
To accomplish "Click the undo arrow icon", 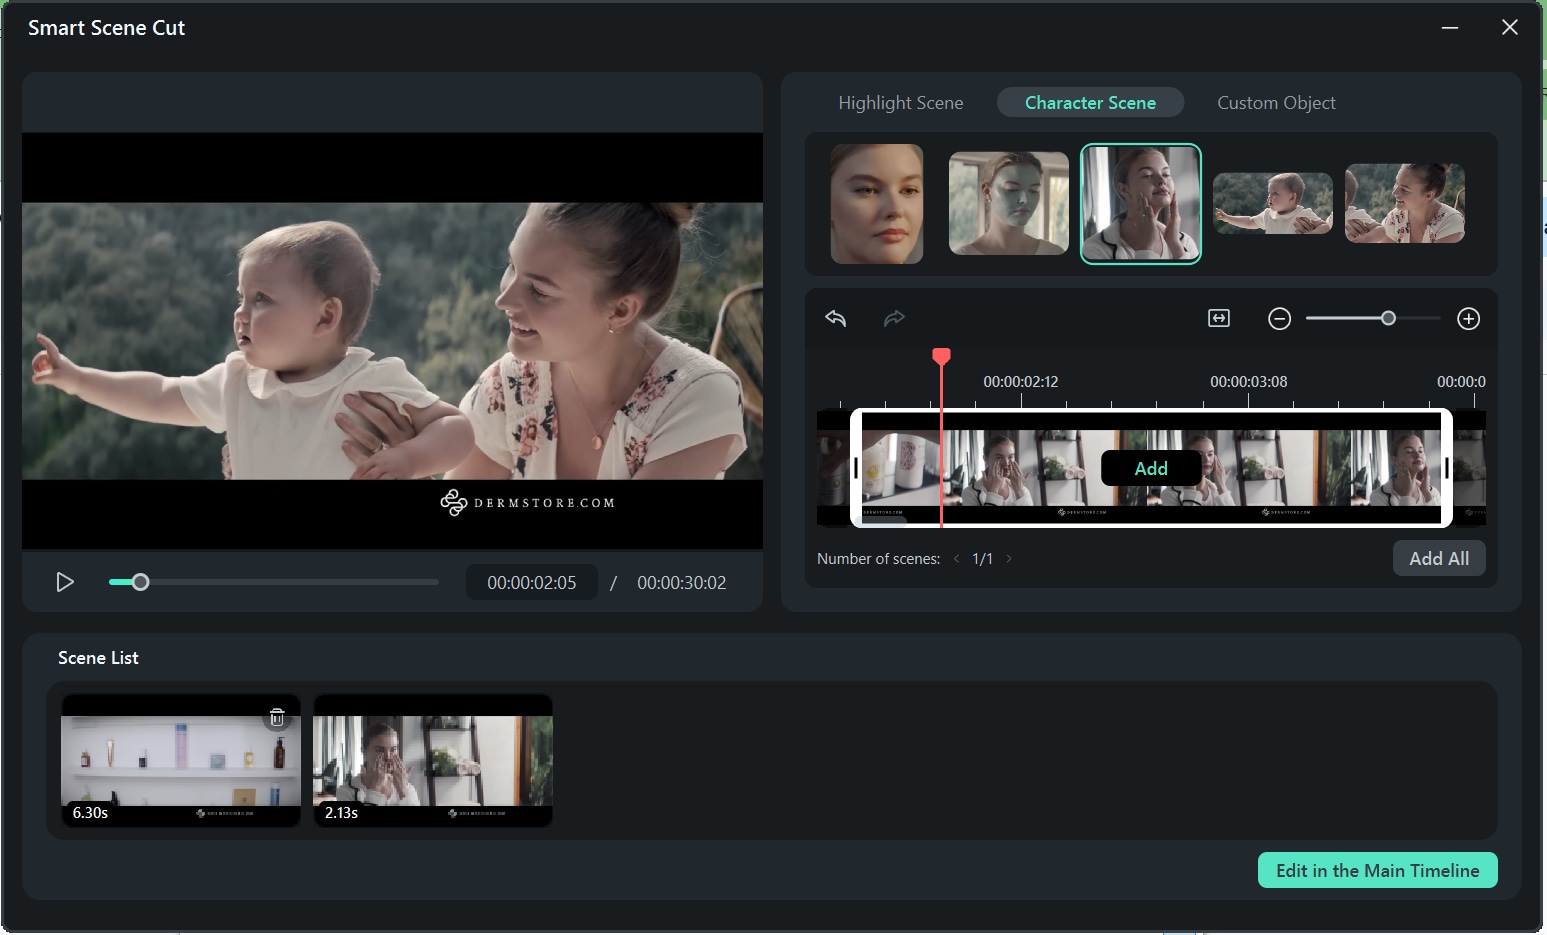I will [x=836, y=318].
